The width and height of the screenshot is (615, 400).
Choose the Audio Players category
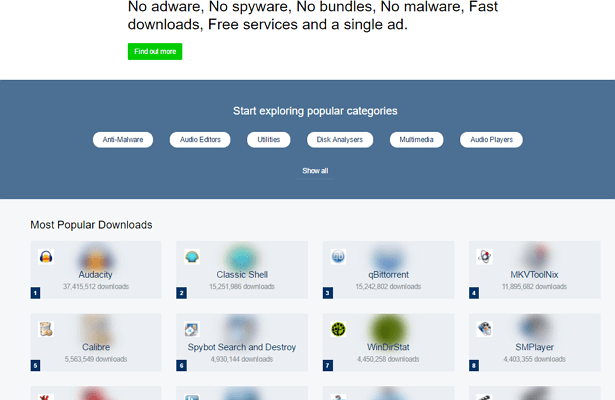tap(491, 140)
